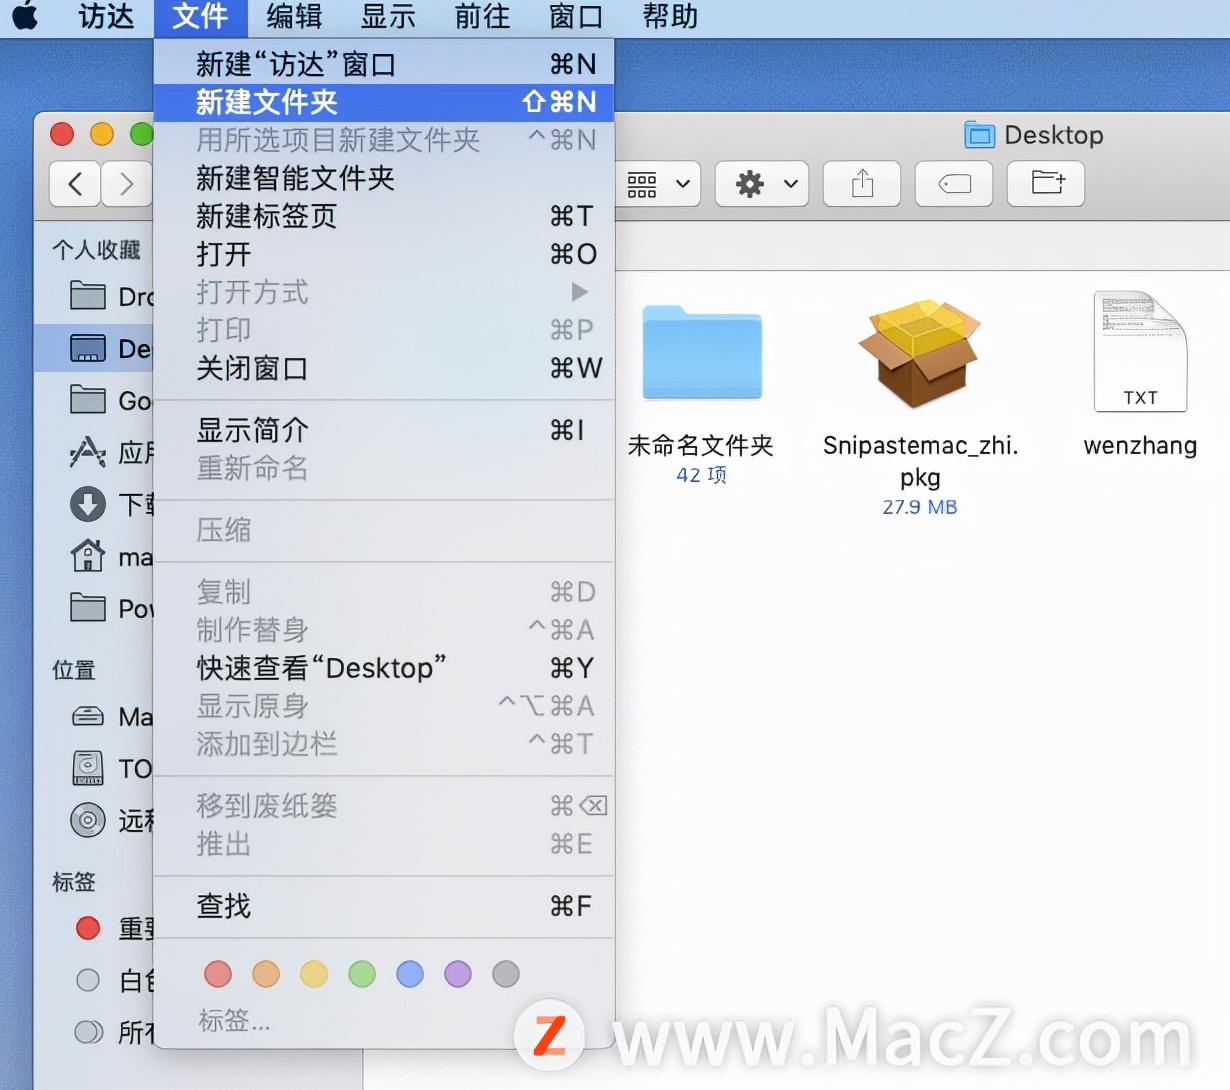The image size is (1230, 1090).
Task: Click the Share icon in the Finder toolbar
Action: tap(861, 184)
